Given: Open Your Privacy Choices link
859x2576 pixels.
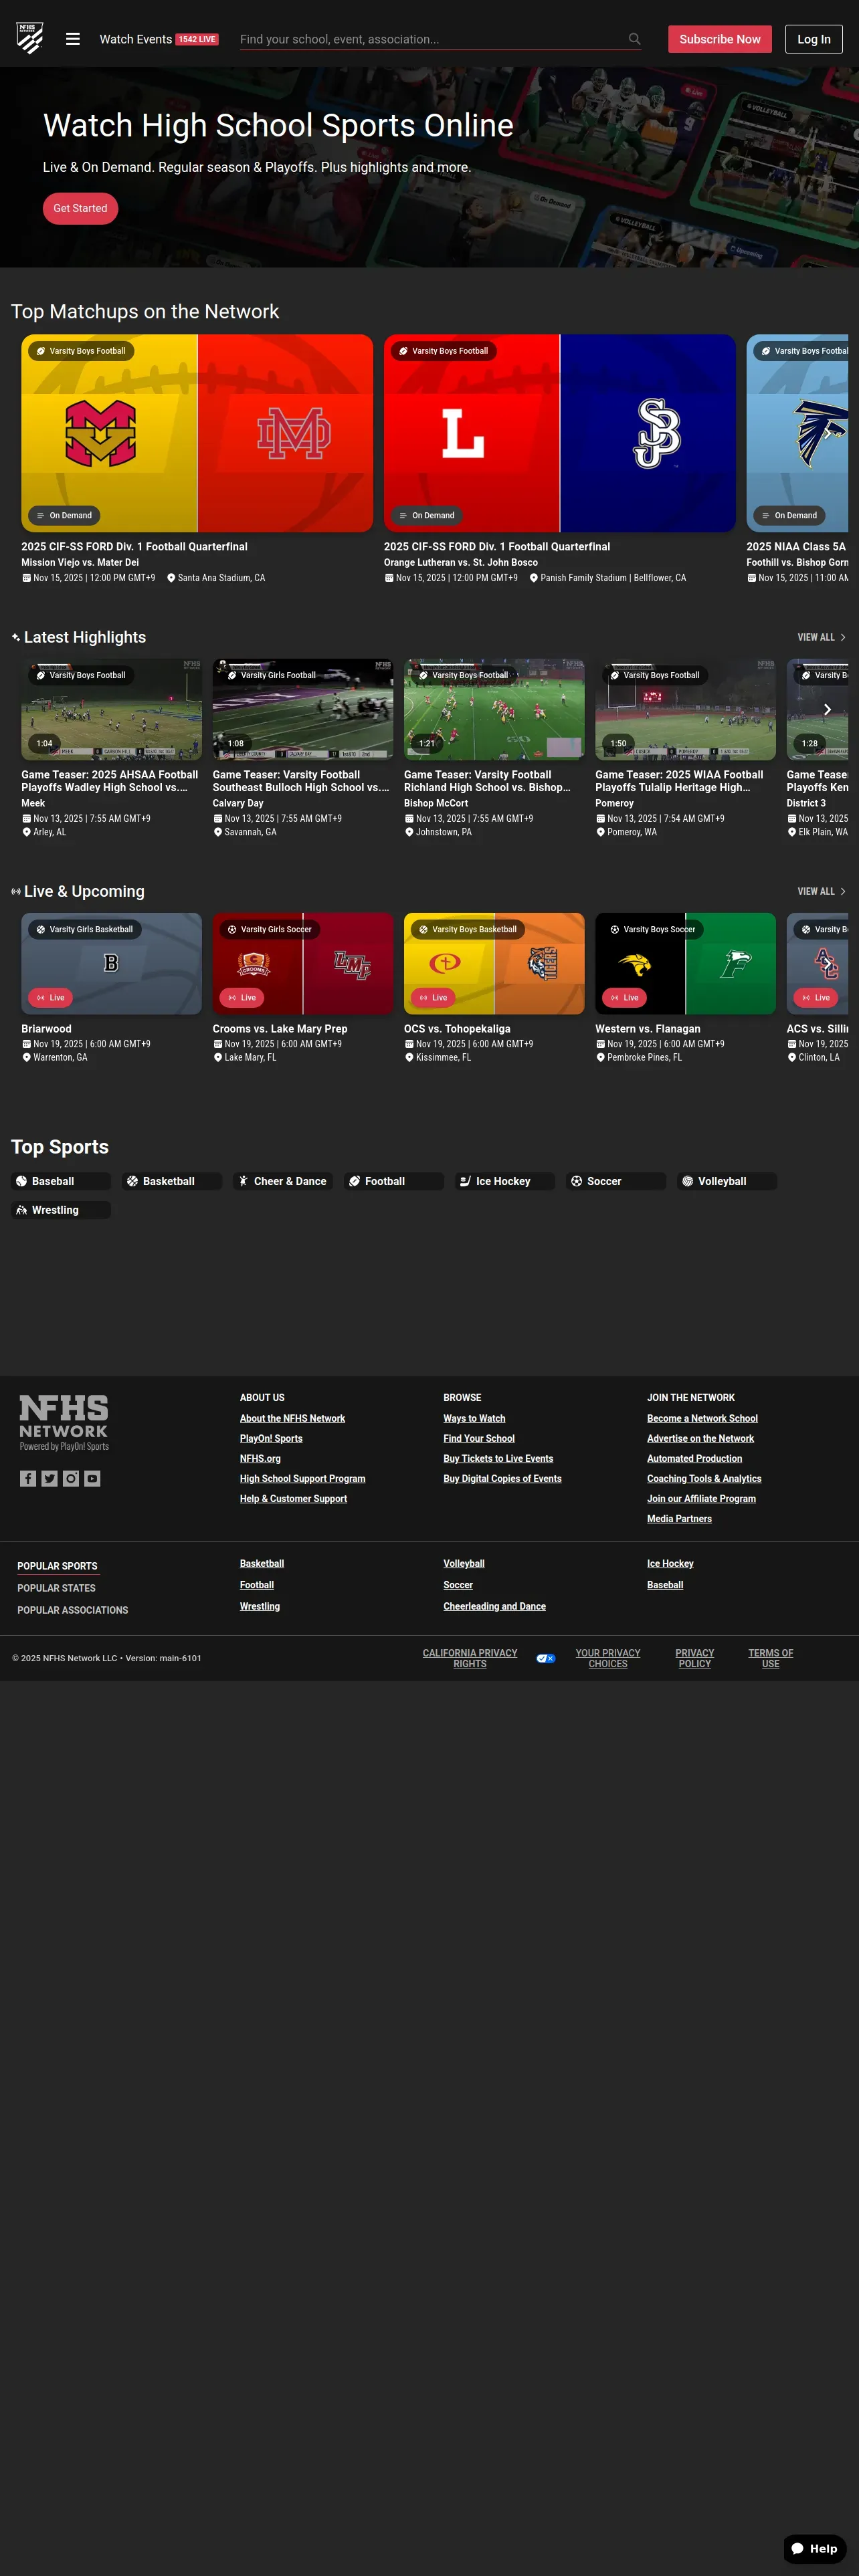Looking at the screenshot, I should (608, 1658).
